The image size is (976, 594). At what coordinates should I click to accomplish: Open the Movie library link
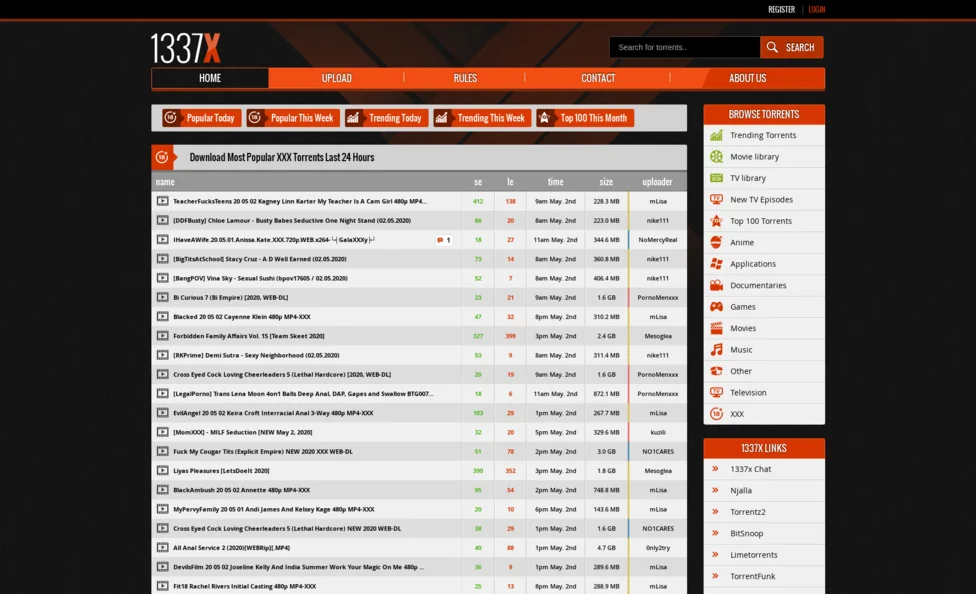coord(754,156)
